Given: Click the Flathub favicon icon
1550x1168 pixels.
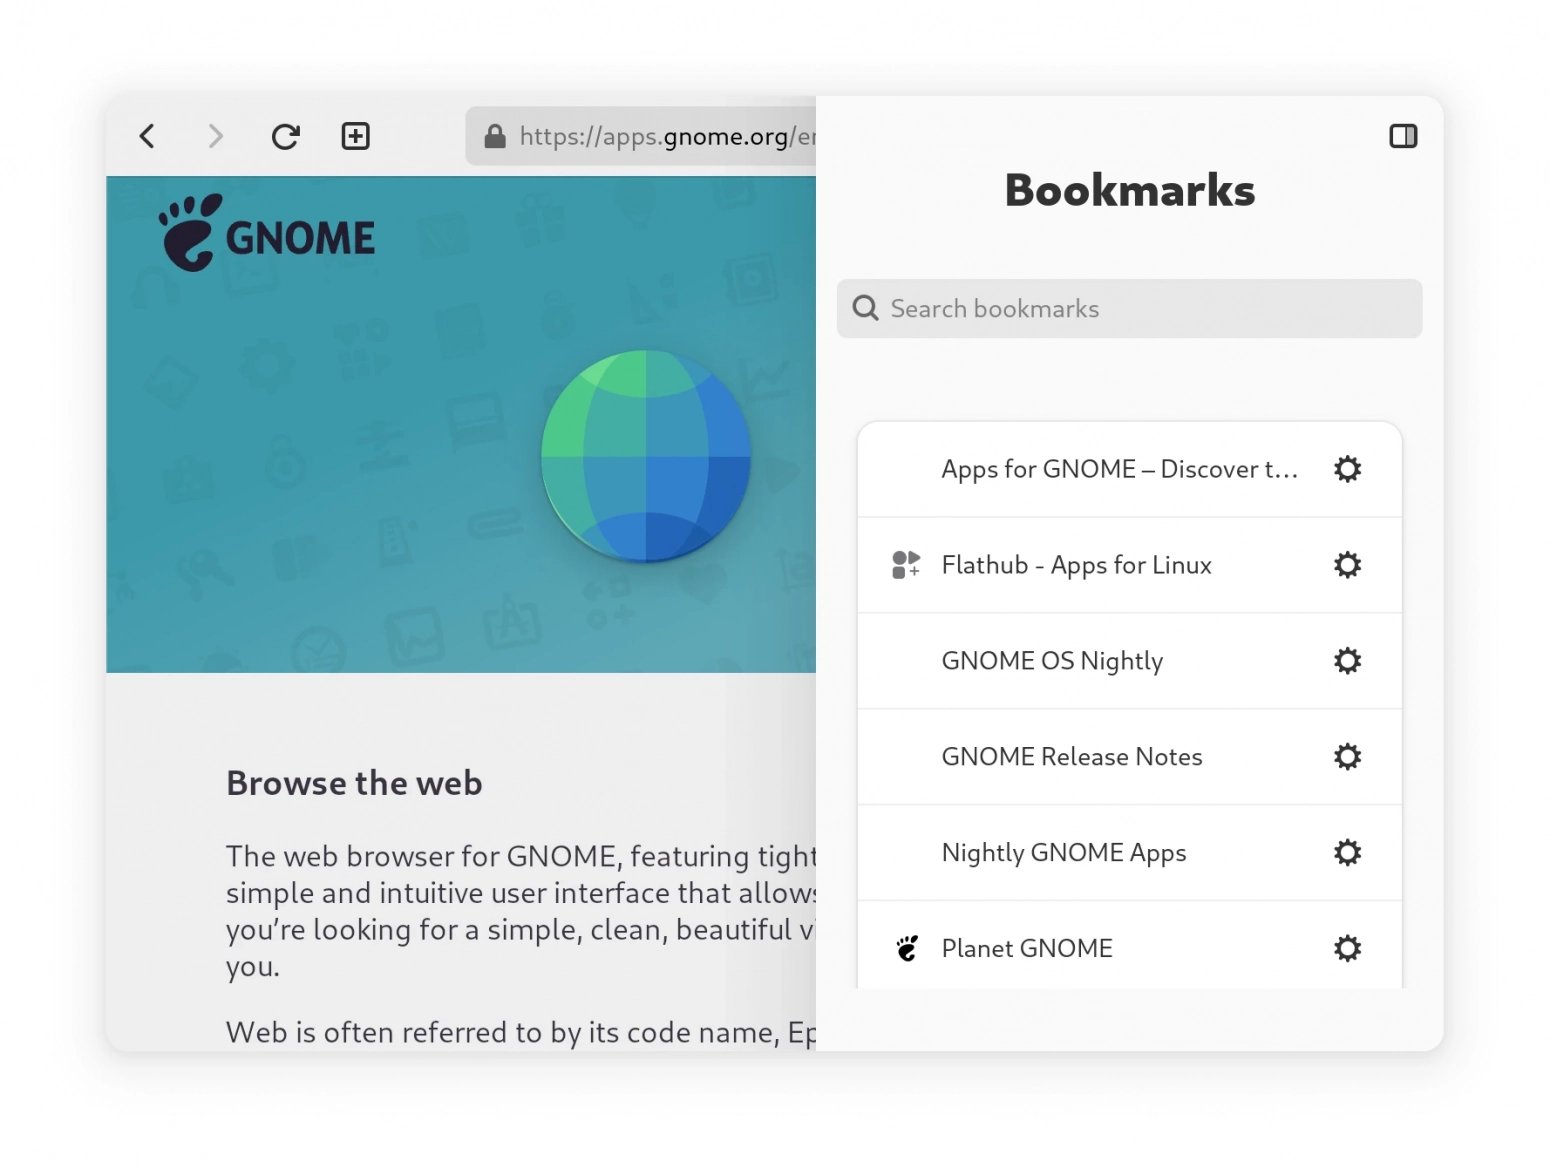Looking at the screenshot, I should [x=905, y=565].
